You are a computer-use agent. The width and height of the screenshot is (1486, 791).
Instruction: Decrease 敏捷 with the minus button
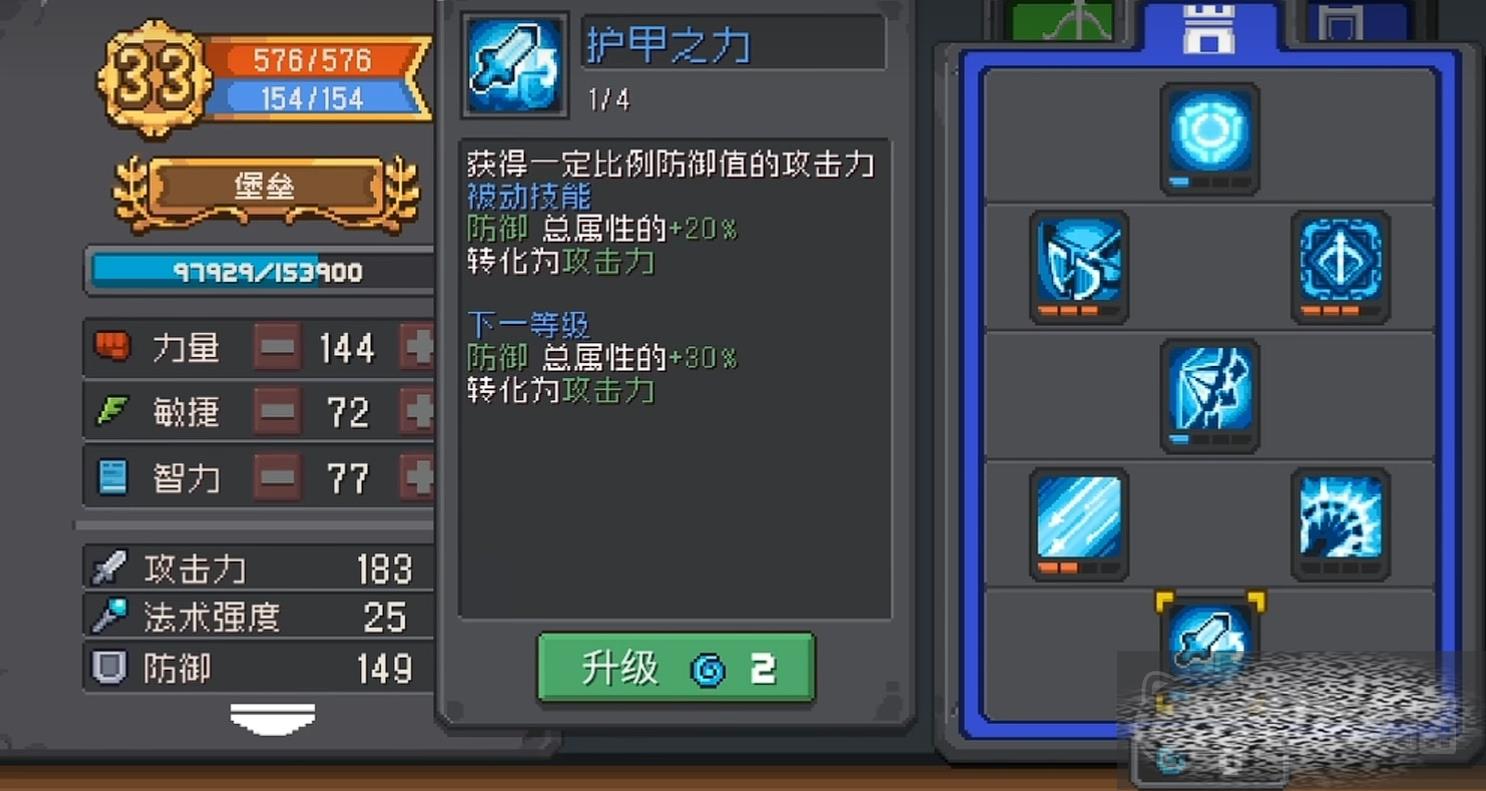pyautogui.click(x=277, y=412)
